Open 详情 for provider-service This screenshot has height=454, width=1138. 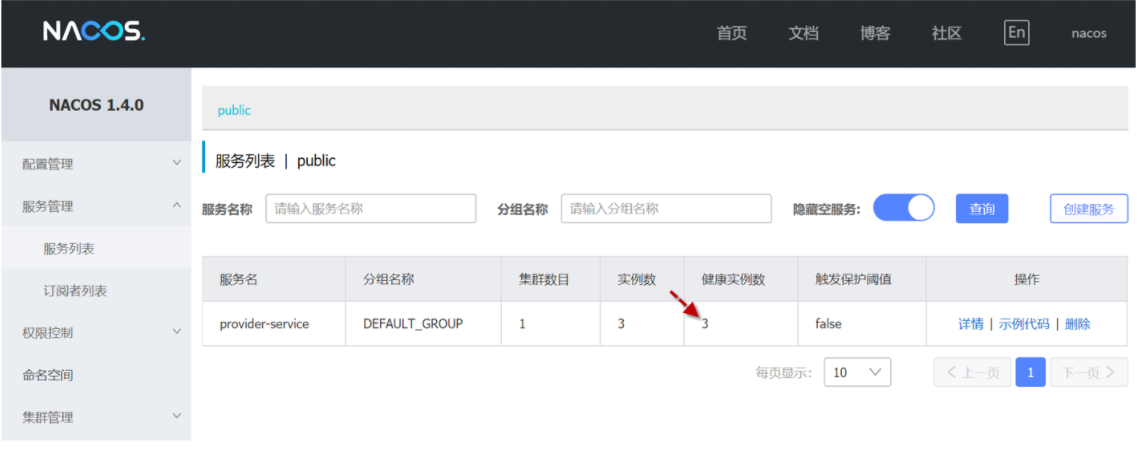pyautogui.click(x=971, y=324)
